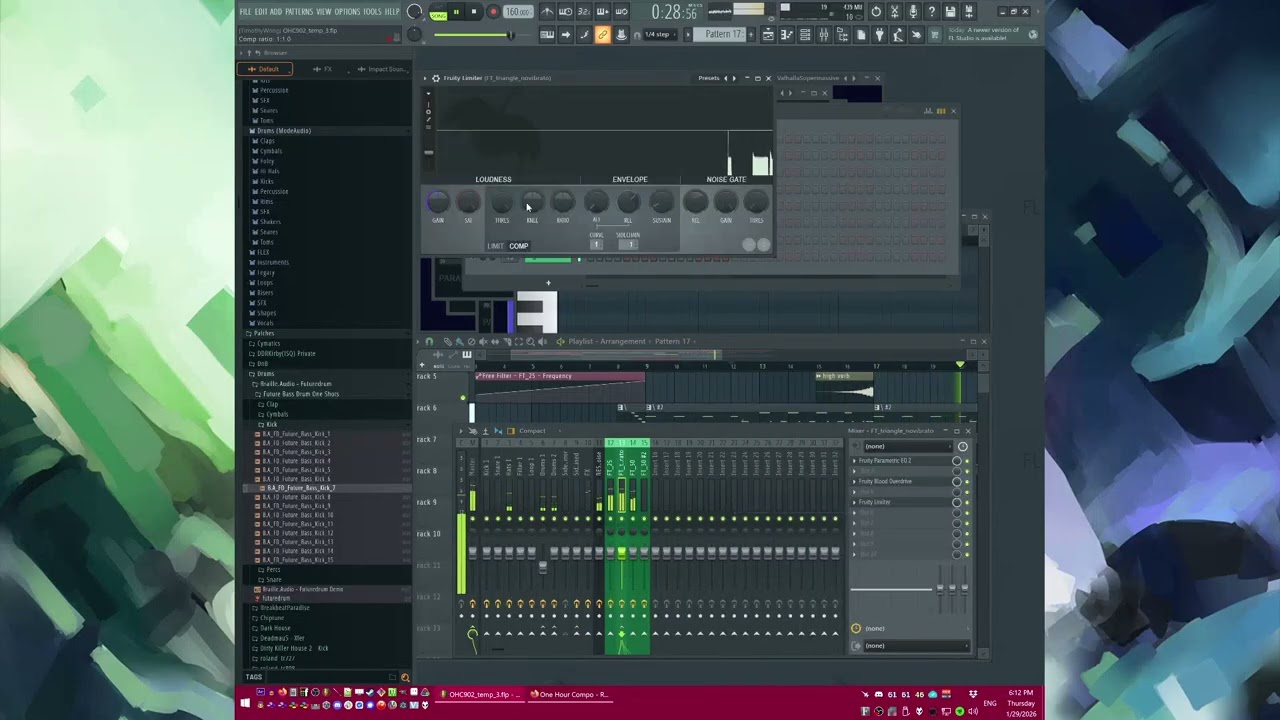The height and width of the screenshot is (720, 1280).
Task: Click the record button in transport bar
Action: 492,12
